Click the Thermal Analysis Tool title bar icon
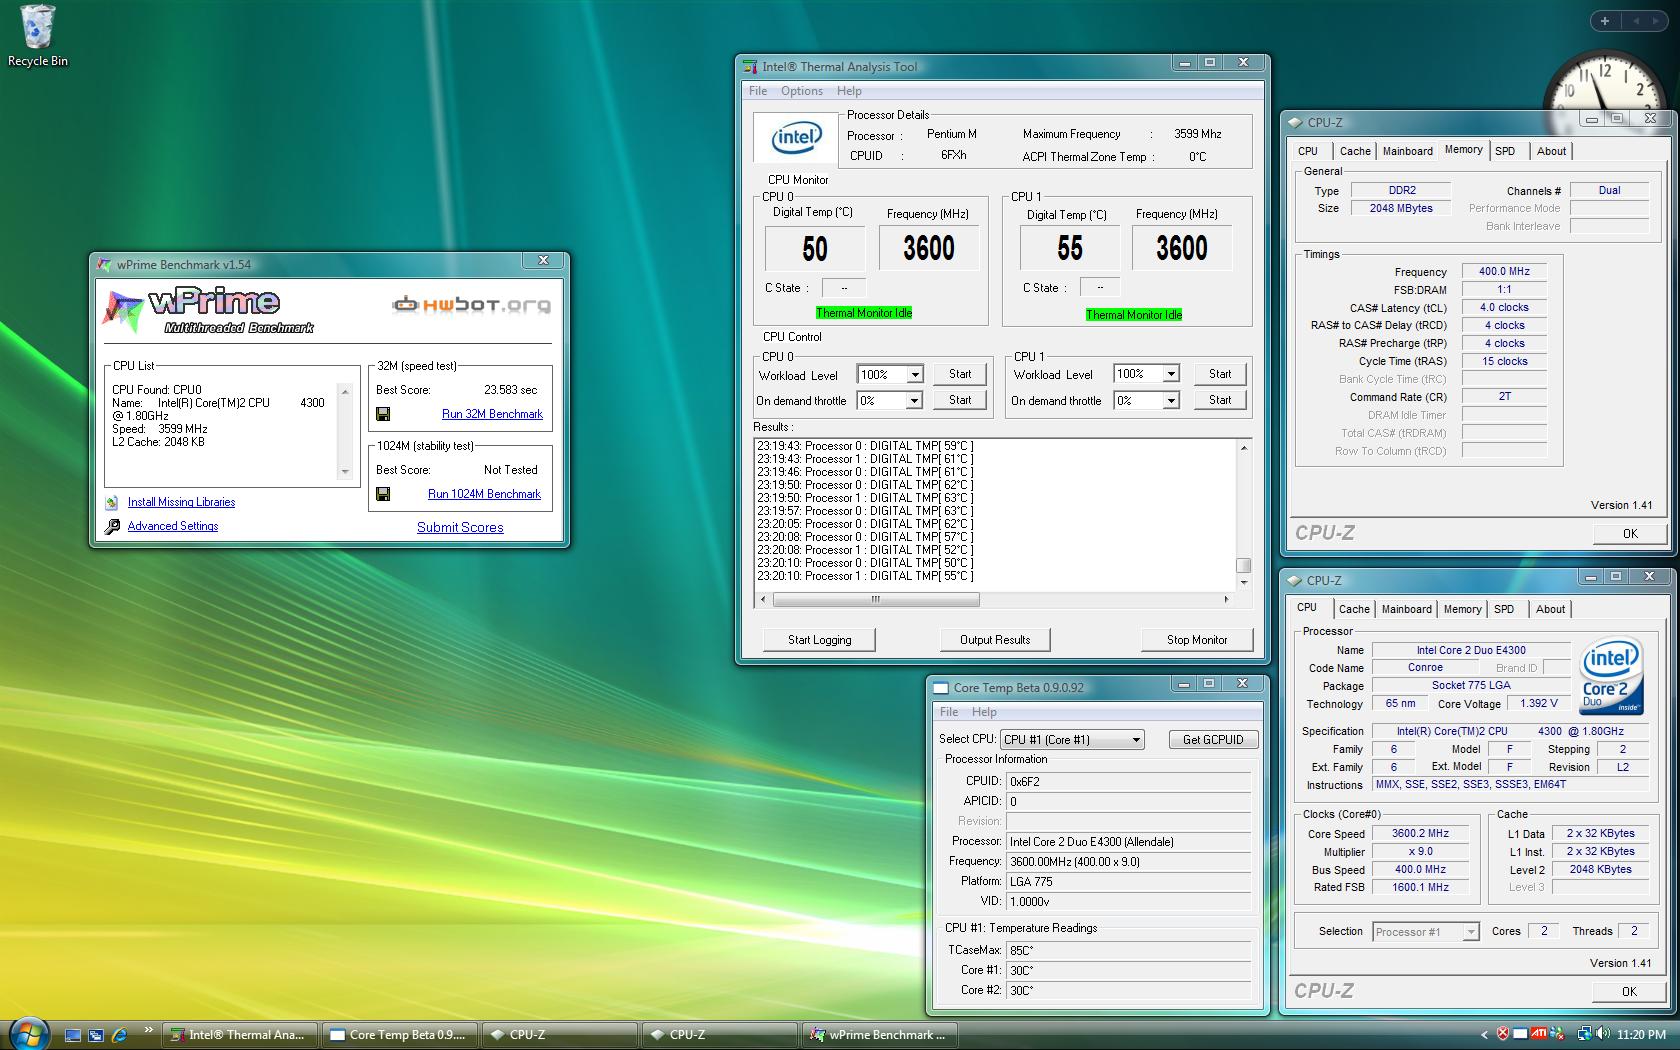 [x=751, y=67]
